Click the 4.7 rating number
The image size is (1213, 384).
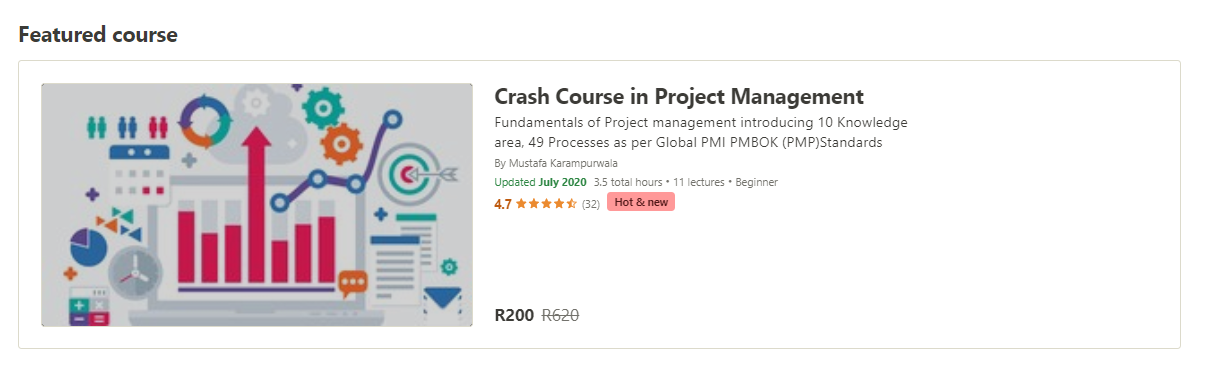pos(503,203)
